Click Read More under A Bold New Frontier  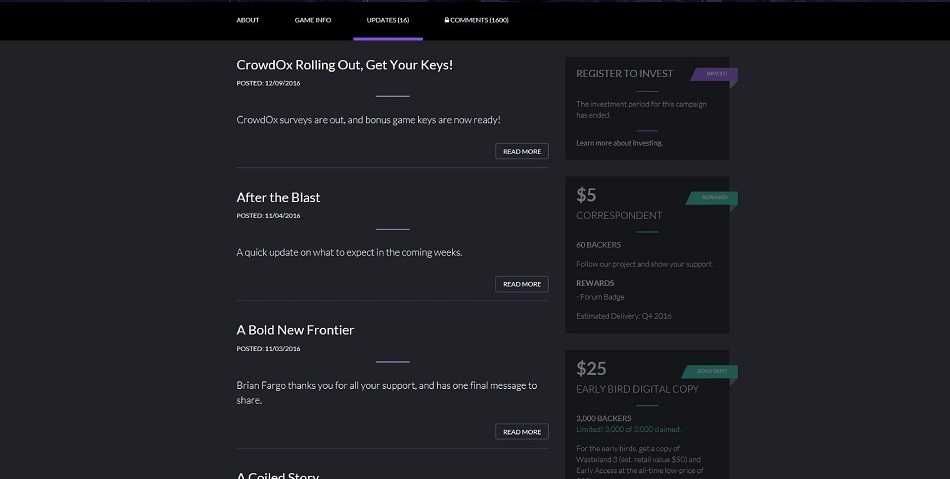click(x=521, y=432)
